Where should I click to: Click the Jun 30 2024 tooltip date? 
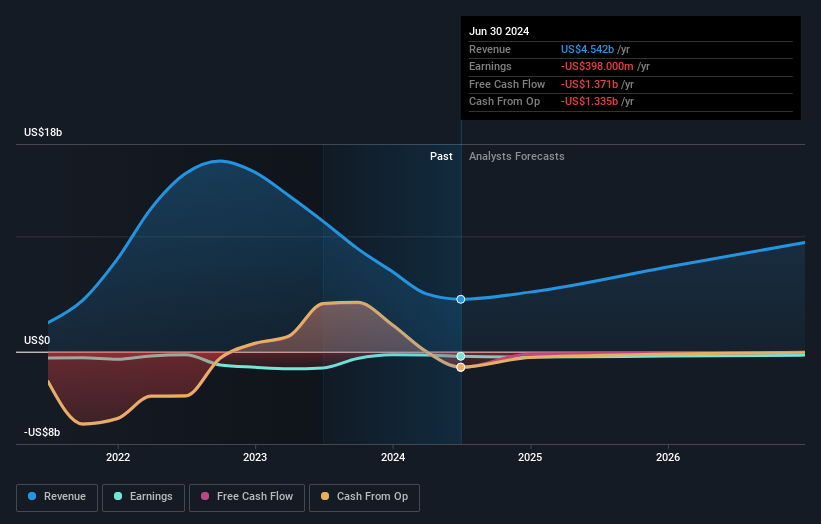499,31
